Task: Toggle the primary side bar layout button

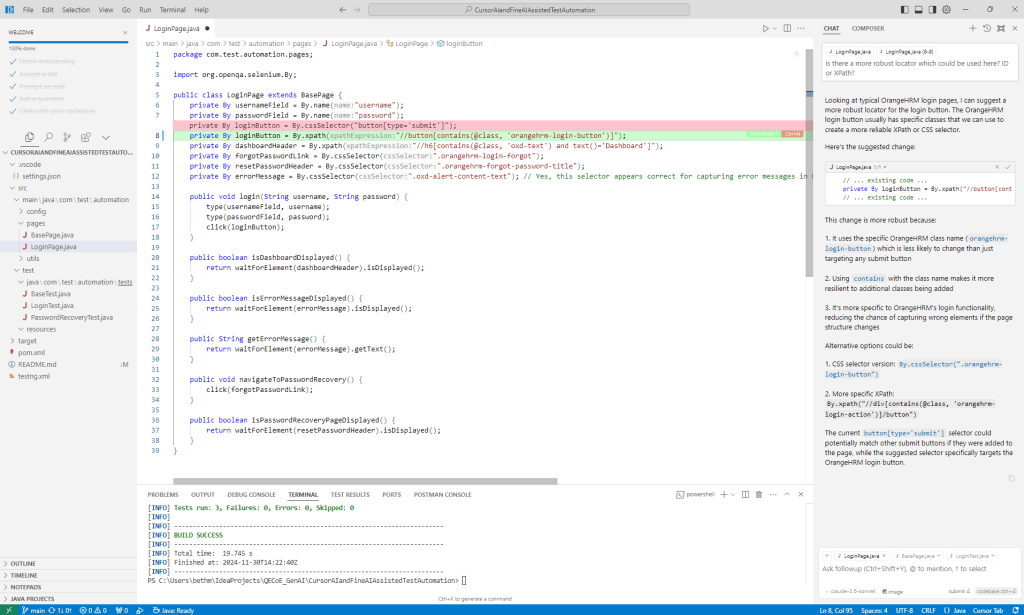Action: (905, 9)
